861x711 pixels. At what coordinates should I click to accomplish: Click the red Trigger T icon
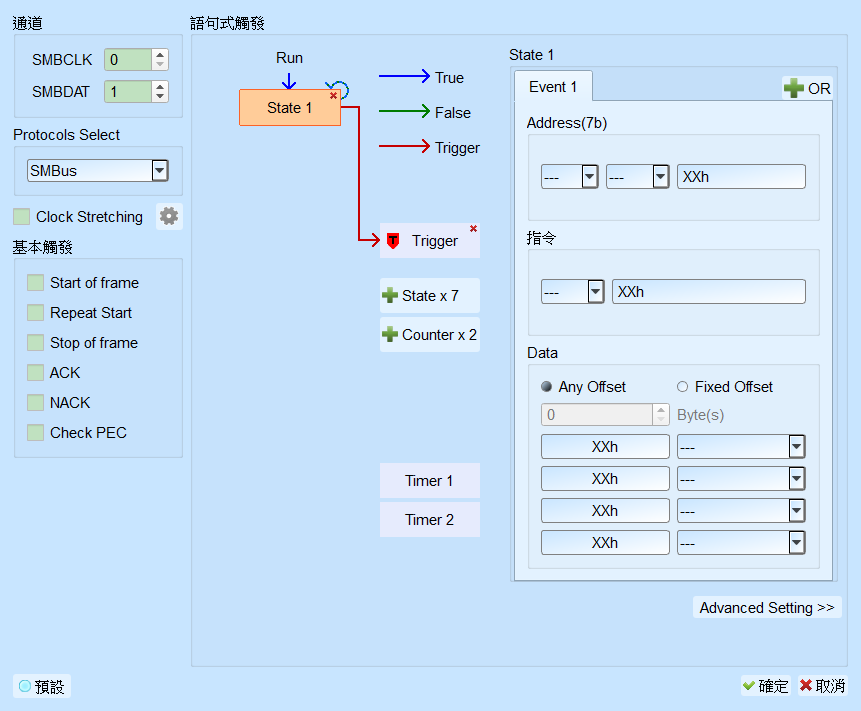[x=393, y=240]
